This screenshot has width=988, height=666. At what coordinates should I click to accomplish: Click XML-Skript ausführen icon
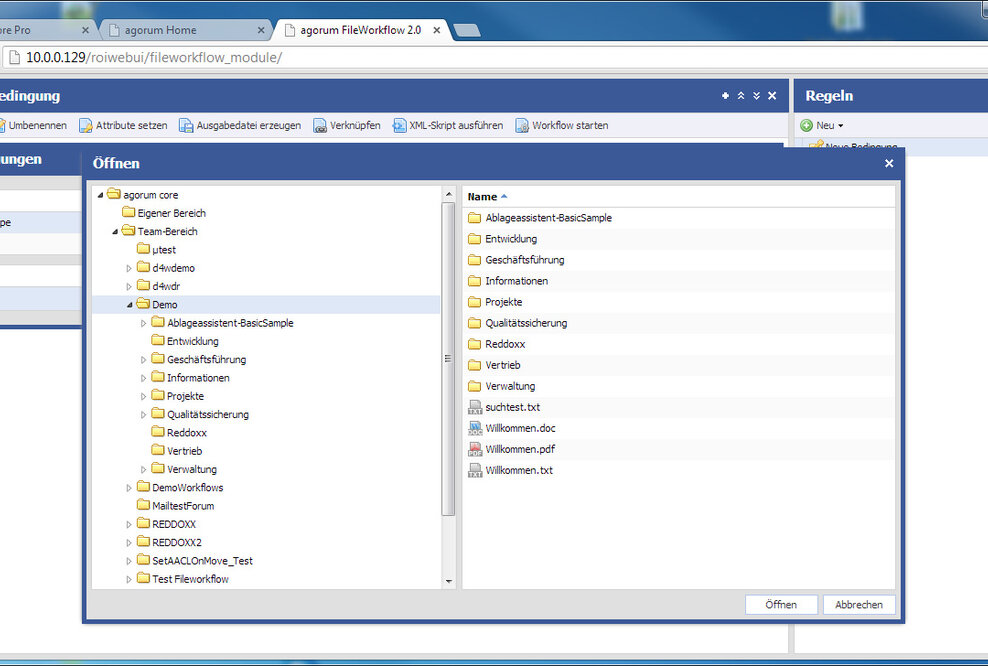pos(400,126)
